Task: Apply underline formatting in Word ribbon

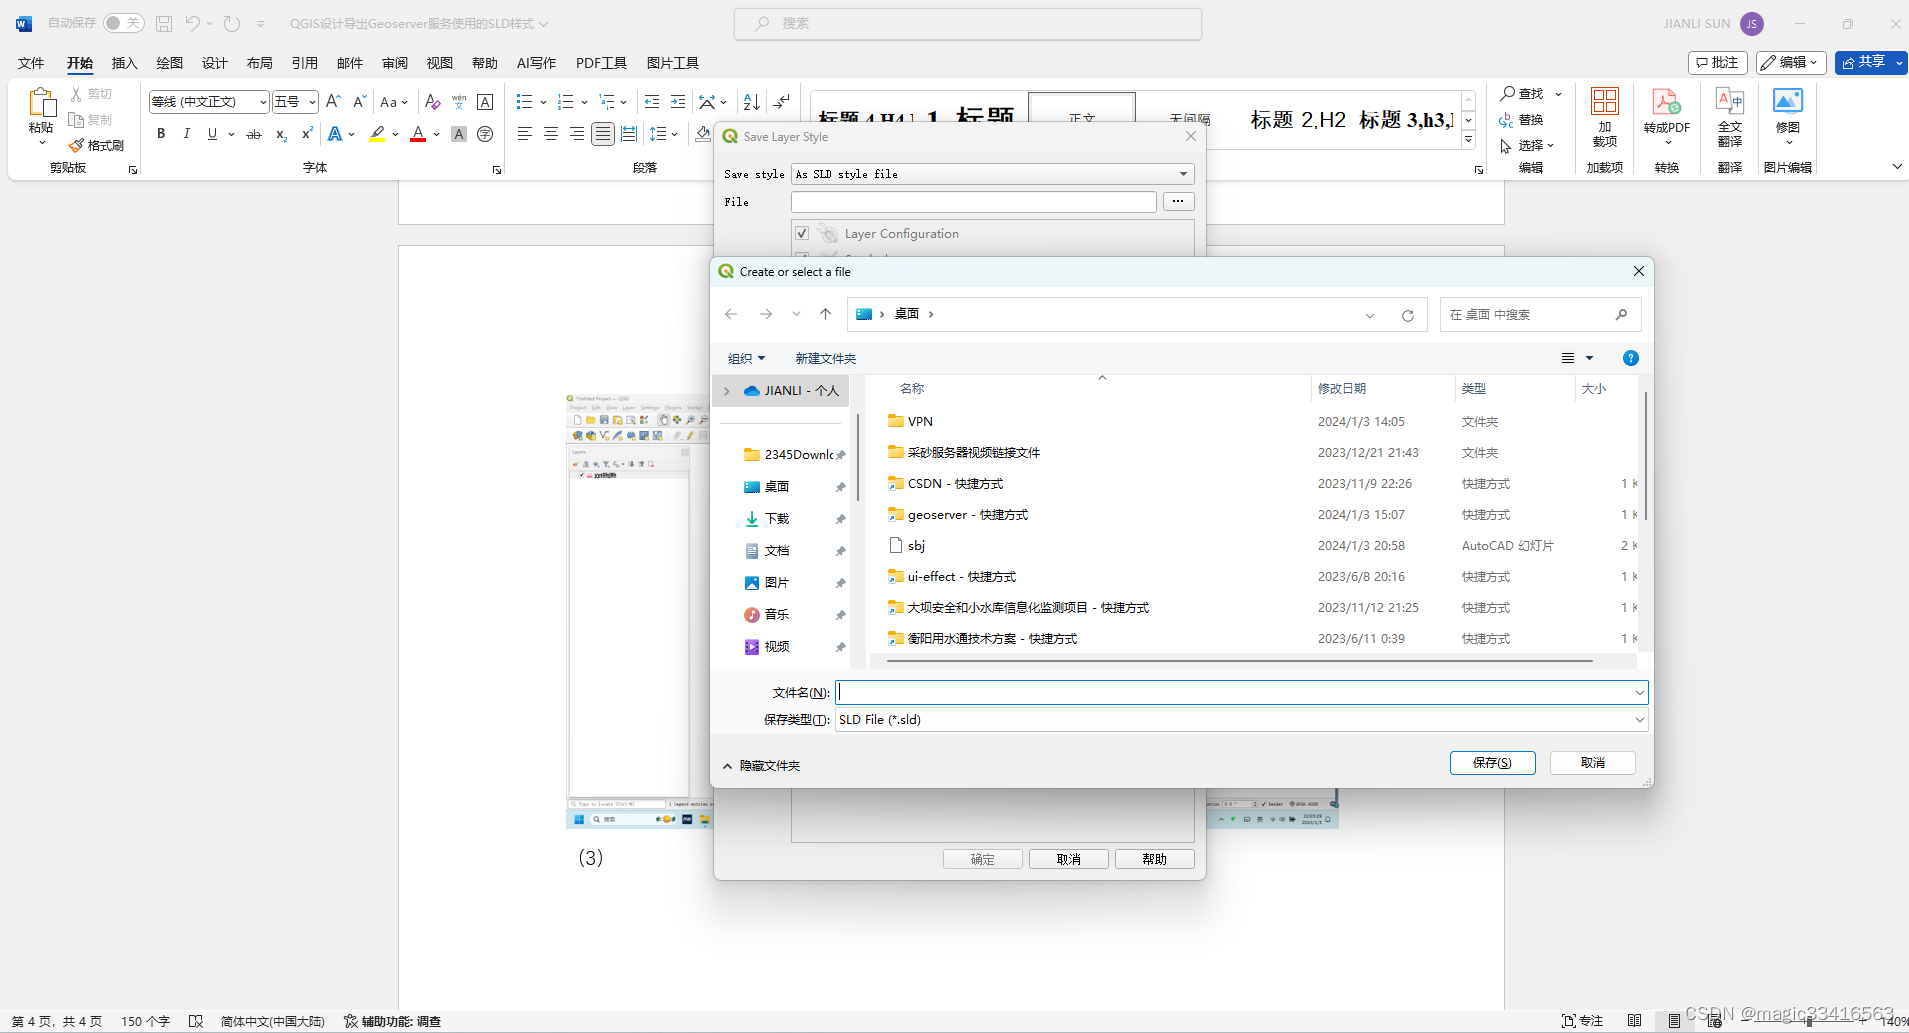Action: pyautogui.click(x=212, y=134)
